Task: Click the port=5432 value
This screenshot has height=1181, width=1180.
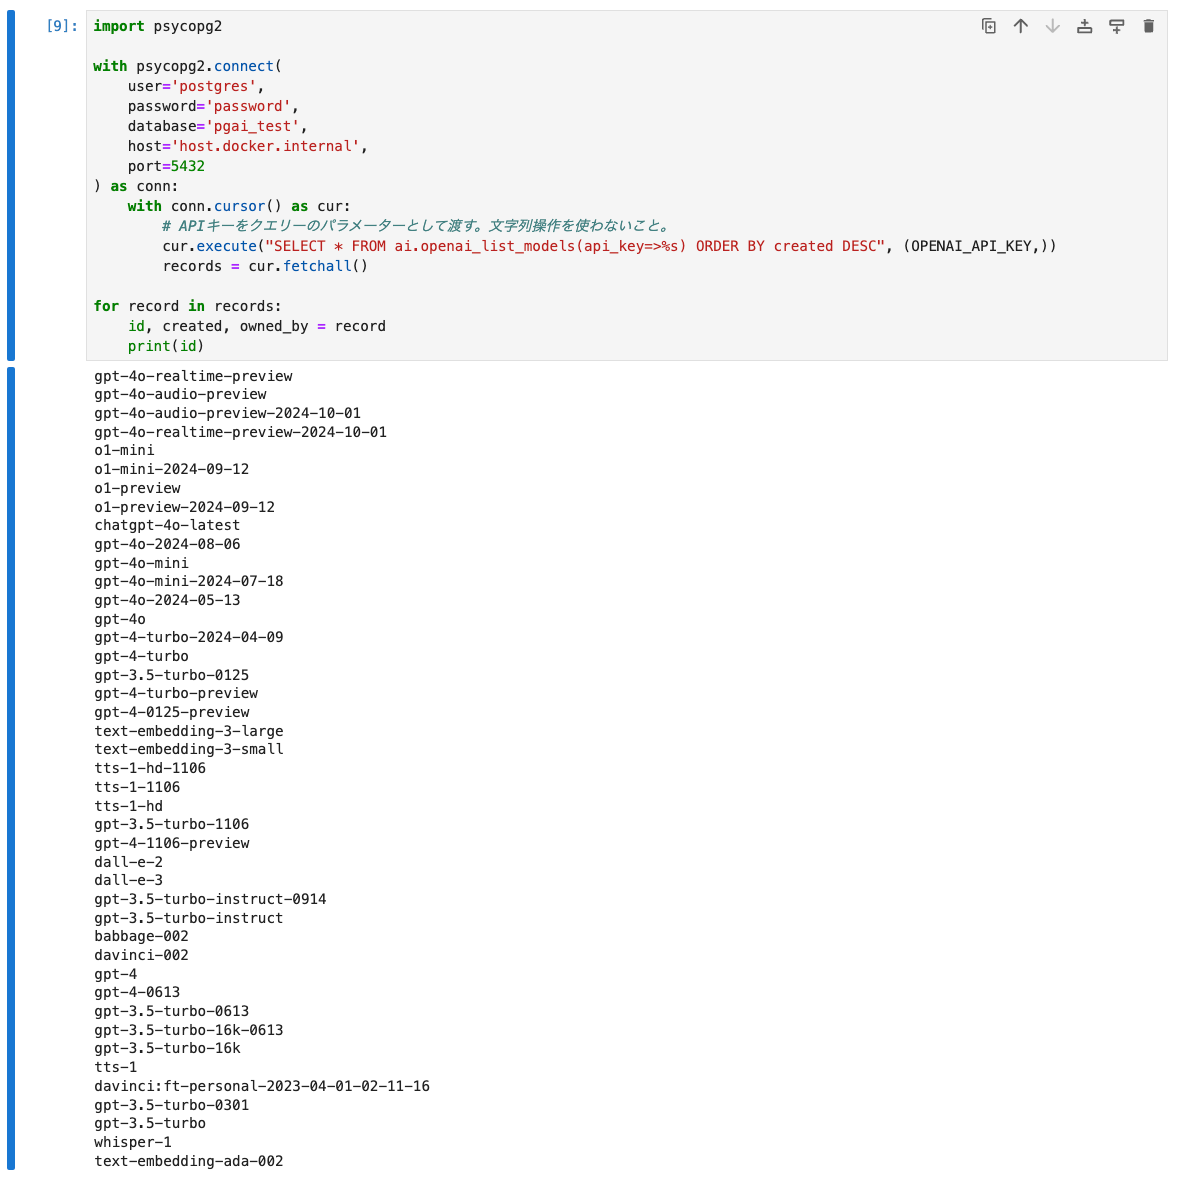Action: [x=188, y=166]
